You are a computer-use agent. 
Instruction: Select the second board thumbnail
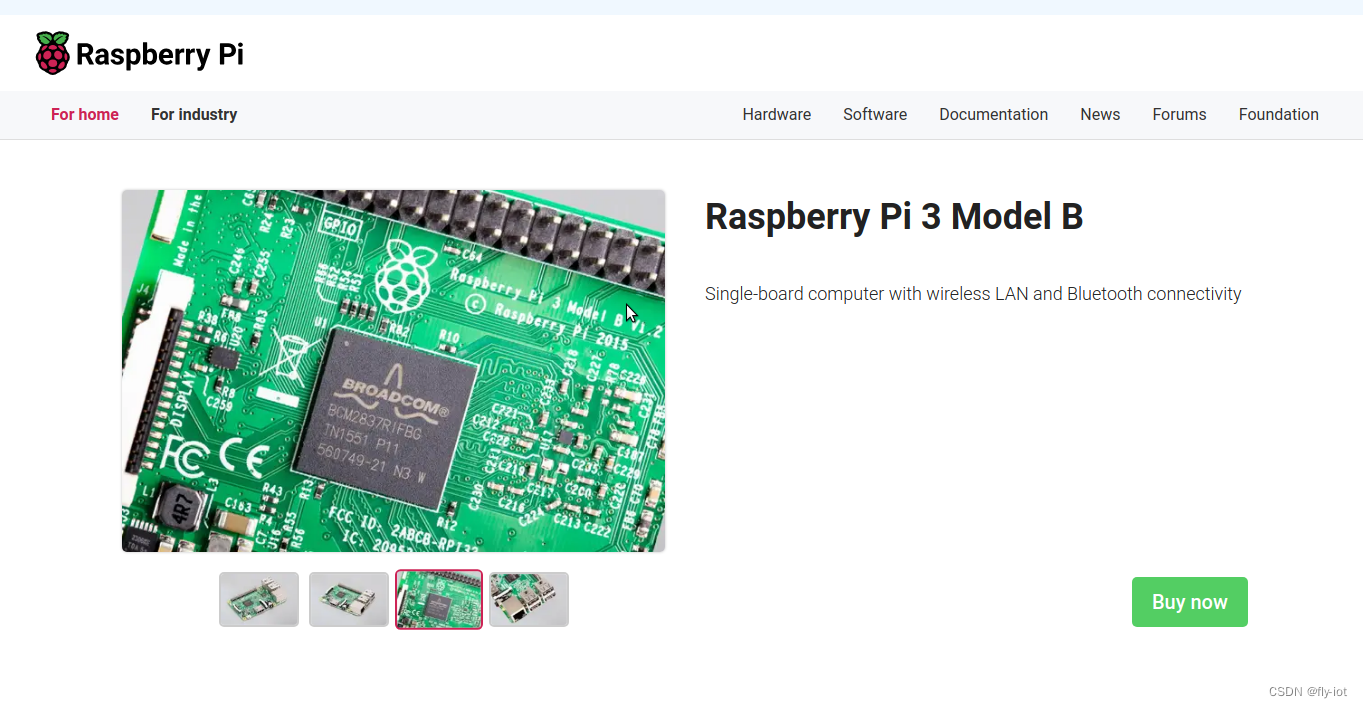pos(349,599)
